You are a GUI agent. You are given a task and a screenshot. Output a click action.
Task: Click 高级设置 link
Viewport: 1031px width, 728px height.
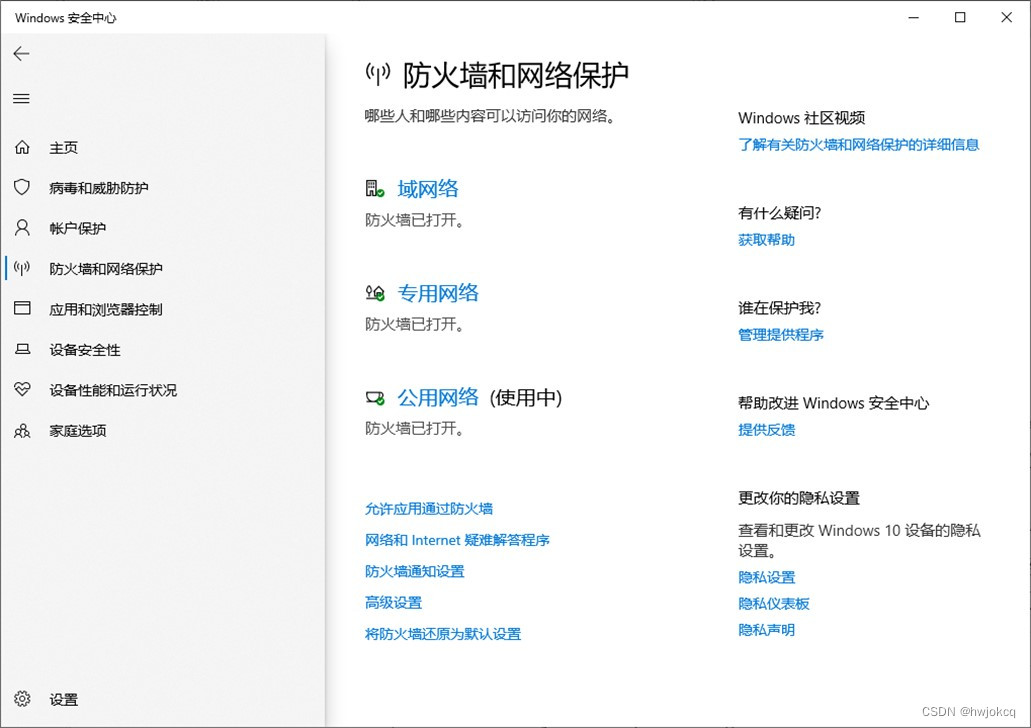[393, 602]
